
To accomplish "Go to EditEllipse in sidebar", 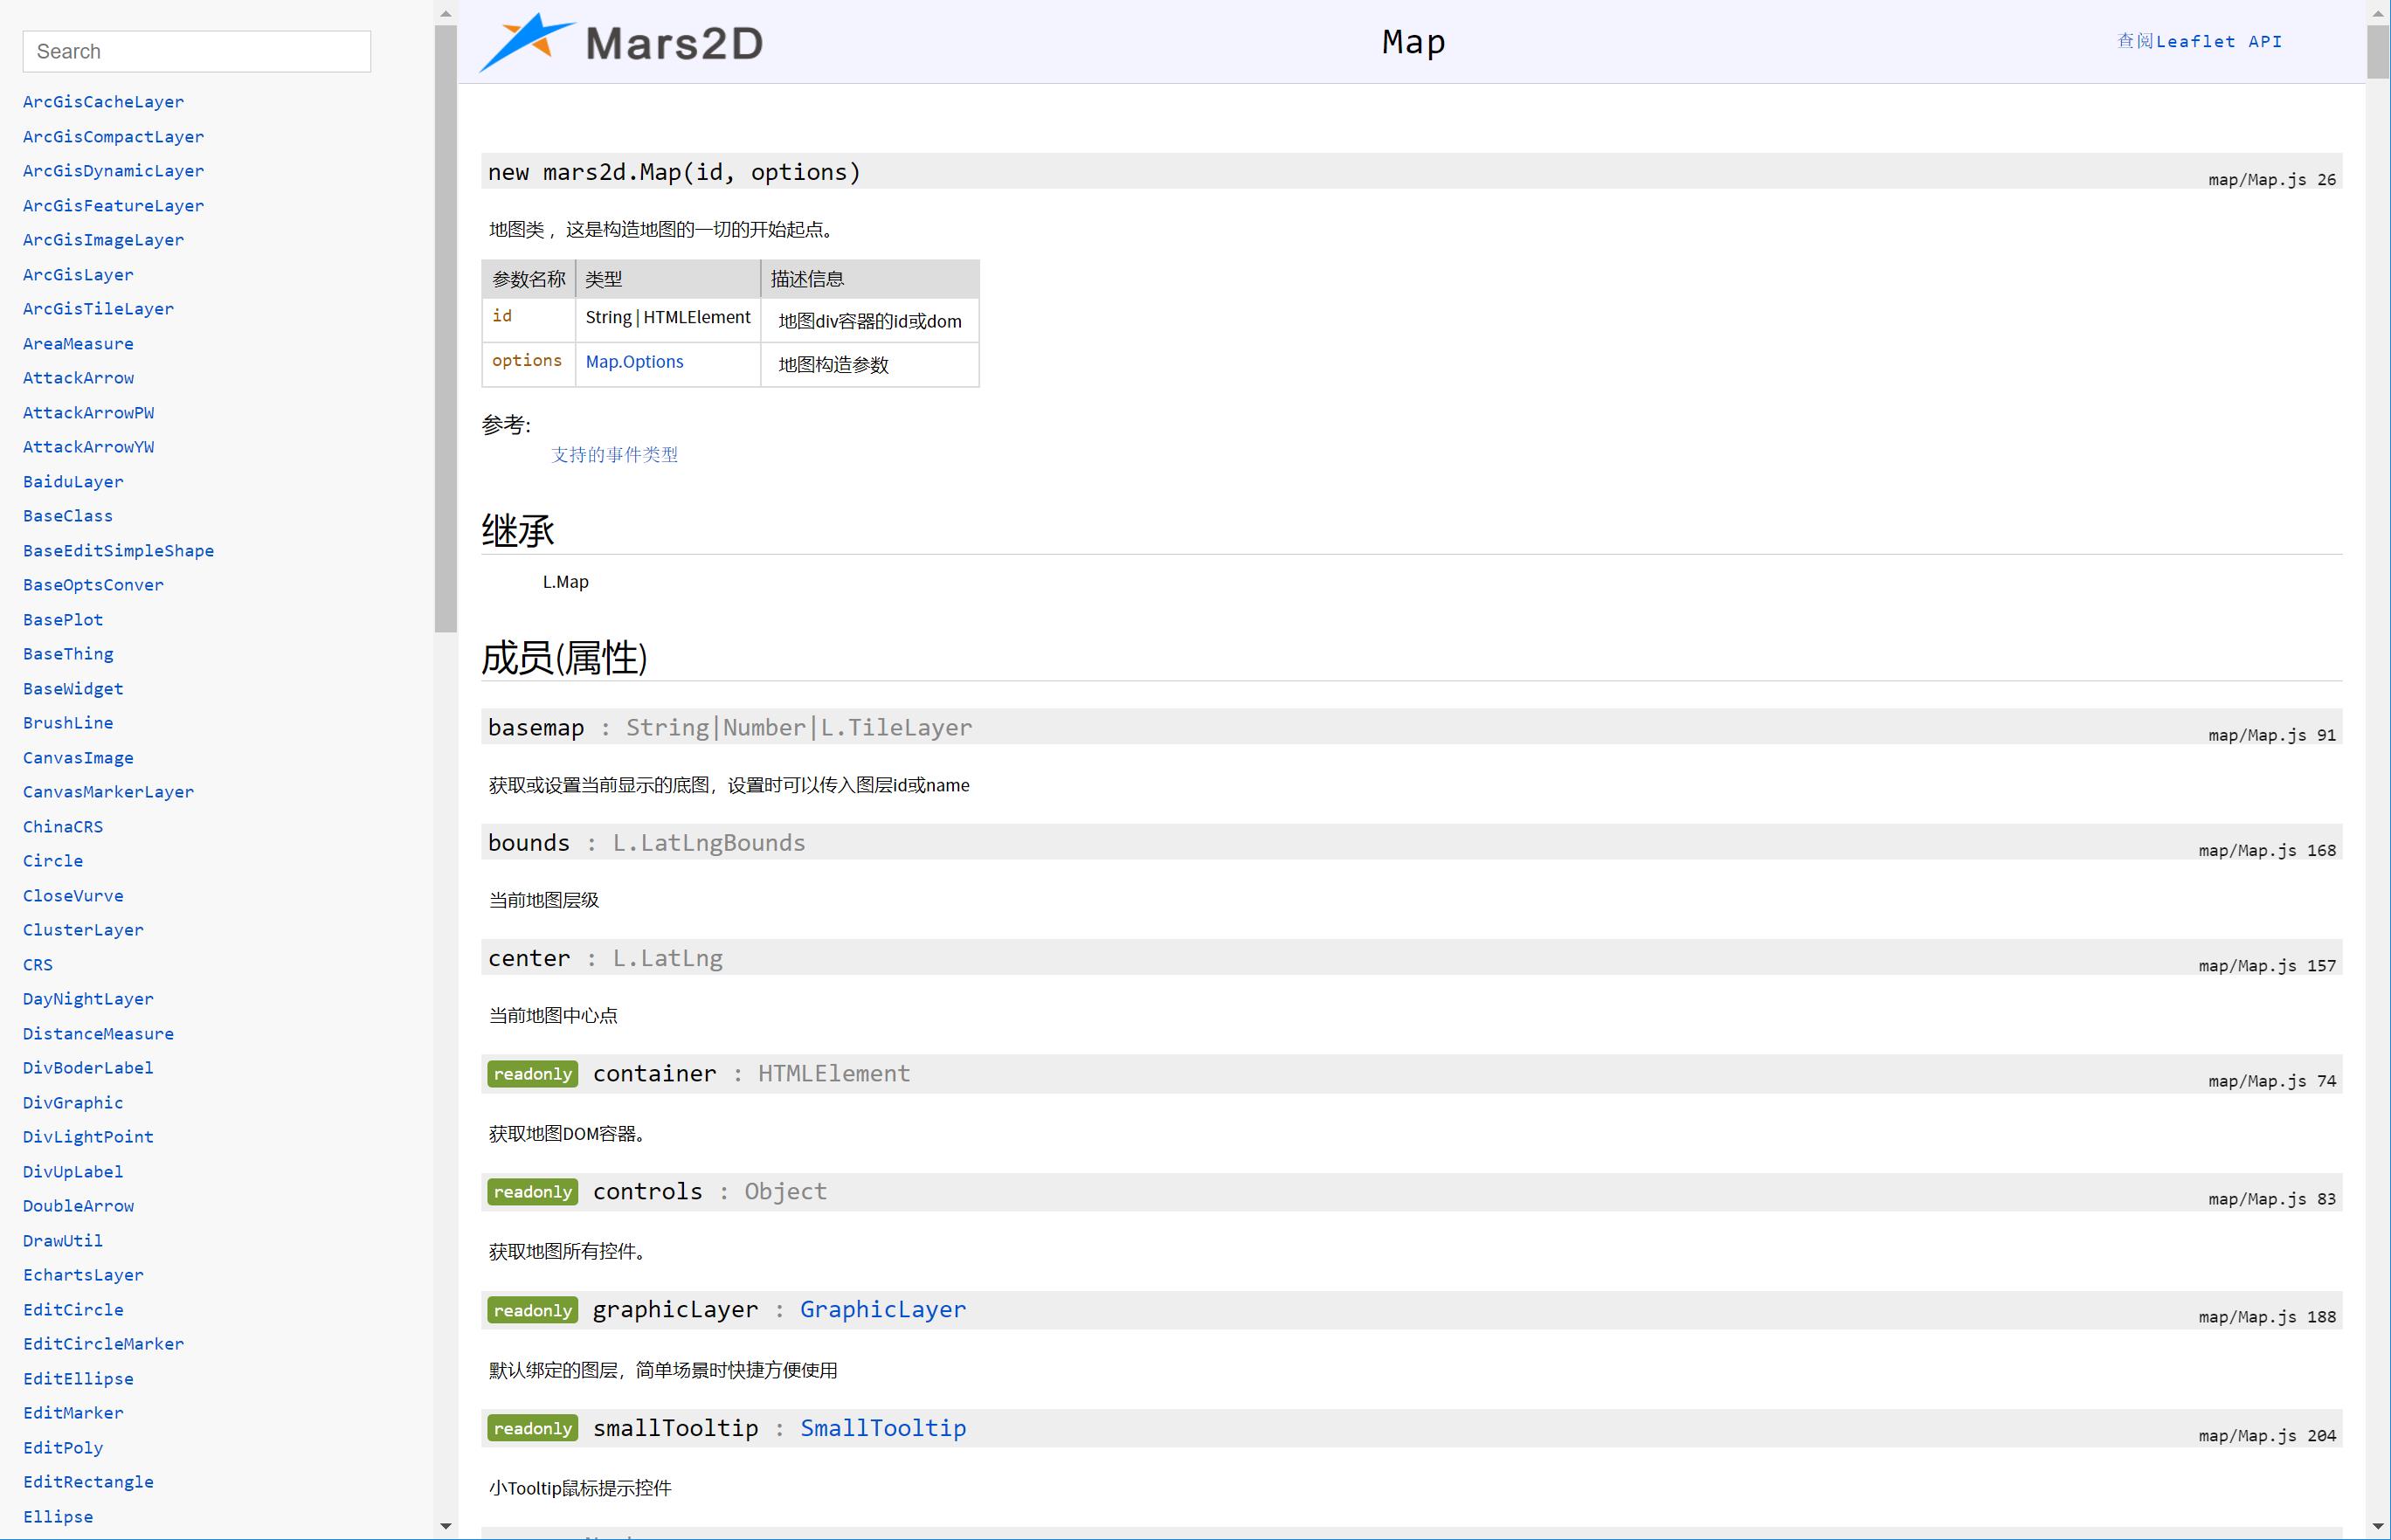I will [78, 1378].
